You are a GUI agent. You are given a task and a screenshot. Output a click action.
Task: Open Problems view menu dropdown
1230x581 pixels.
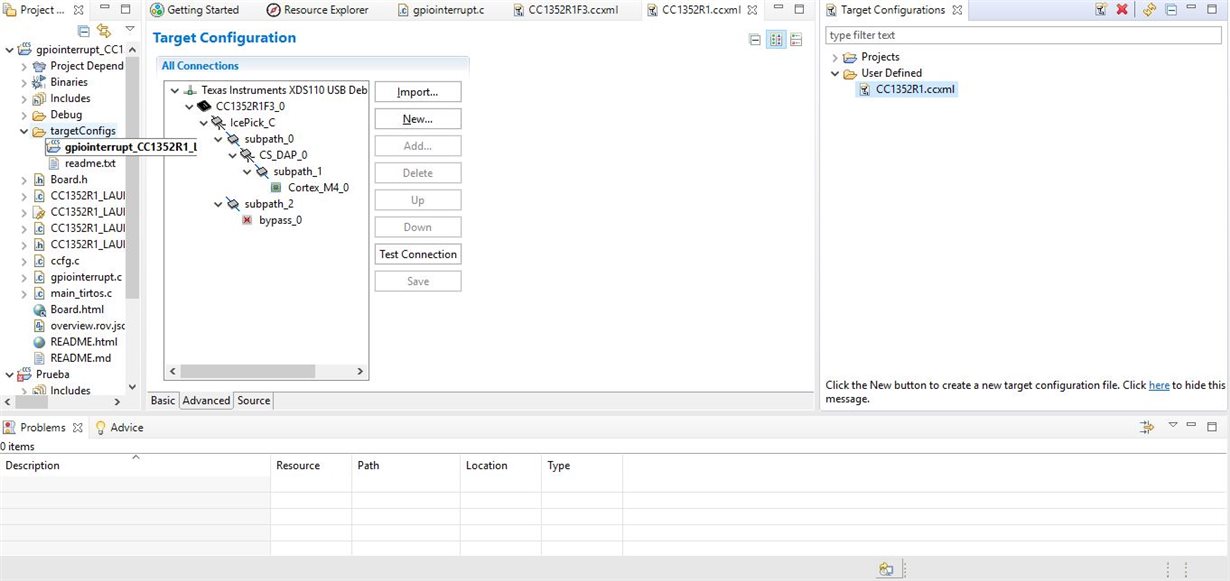(x=1173, y=425)
